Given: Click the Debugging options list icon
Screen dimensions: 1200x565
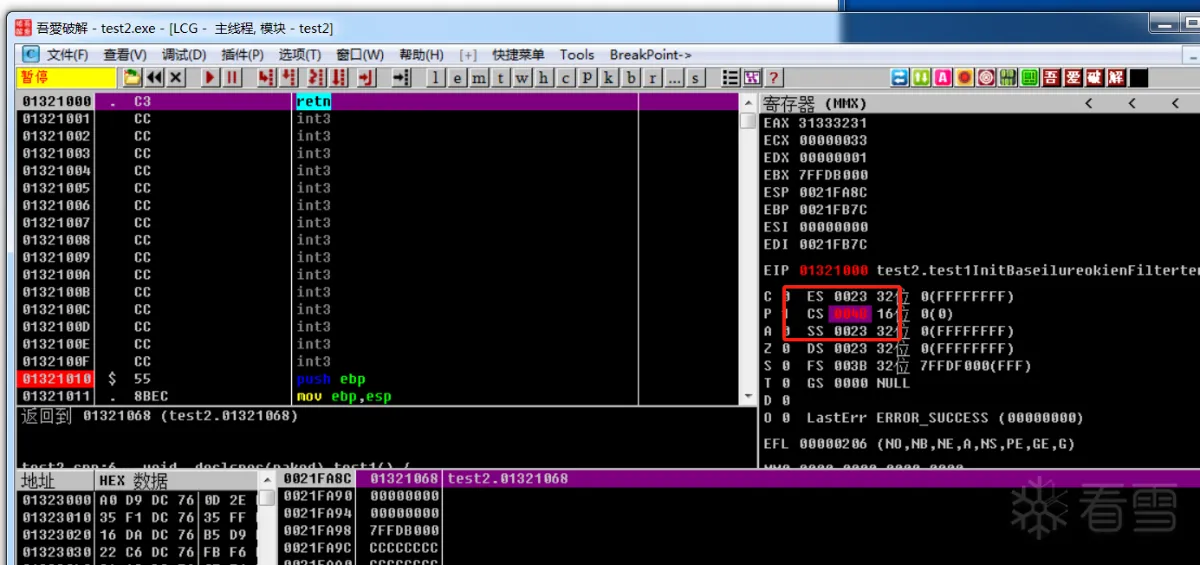Looking at the screenshot, I should [x=730, y=77].
